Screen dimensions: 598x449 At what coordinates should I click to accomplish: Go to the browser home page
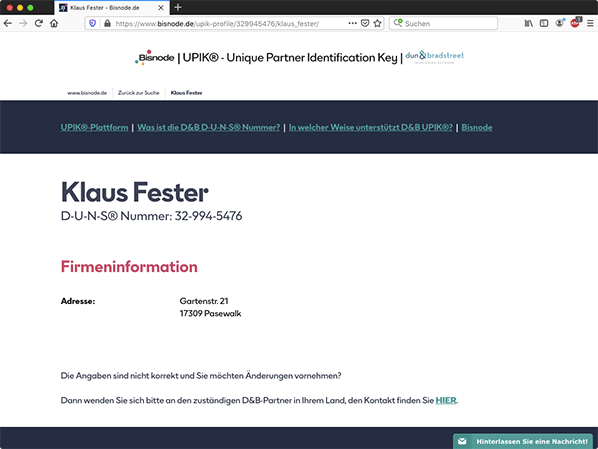point(54,23)
